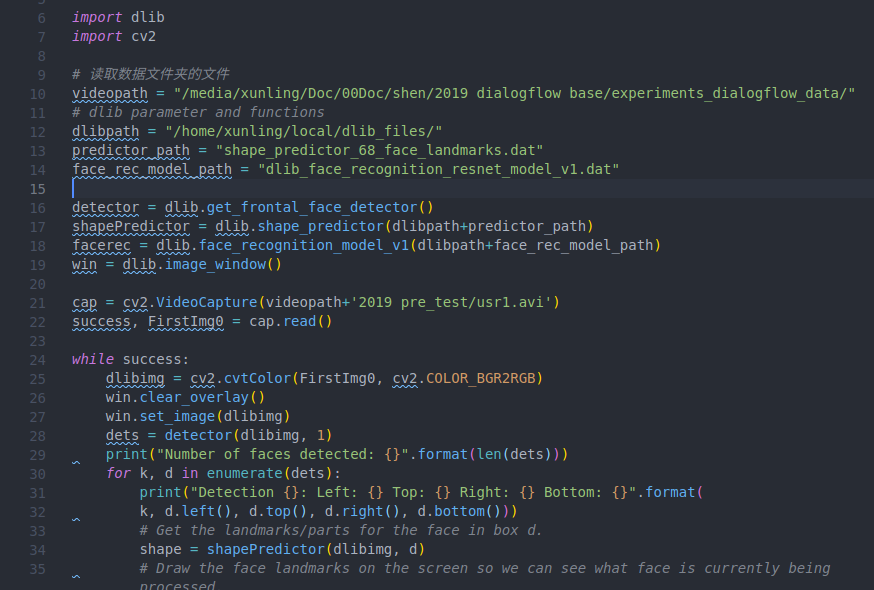Click 'face_rec_model_path' variable on line 14

point(152,169)
